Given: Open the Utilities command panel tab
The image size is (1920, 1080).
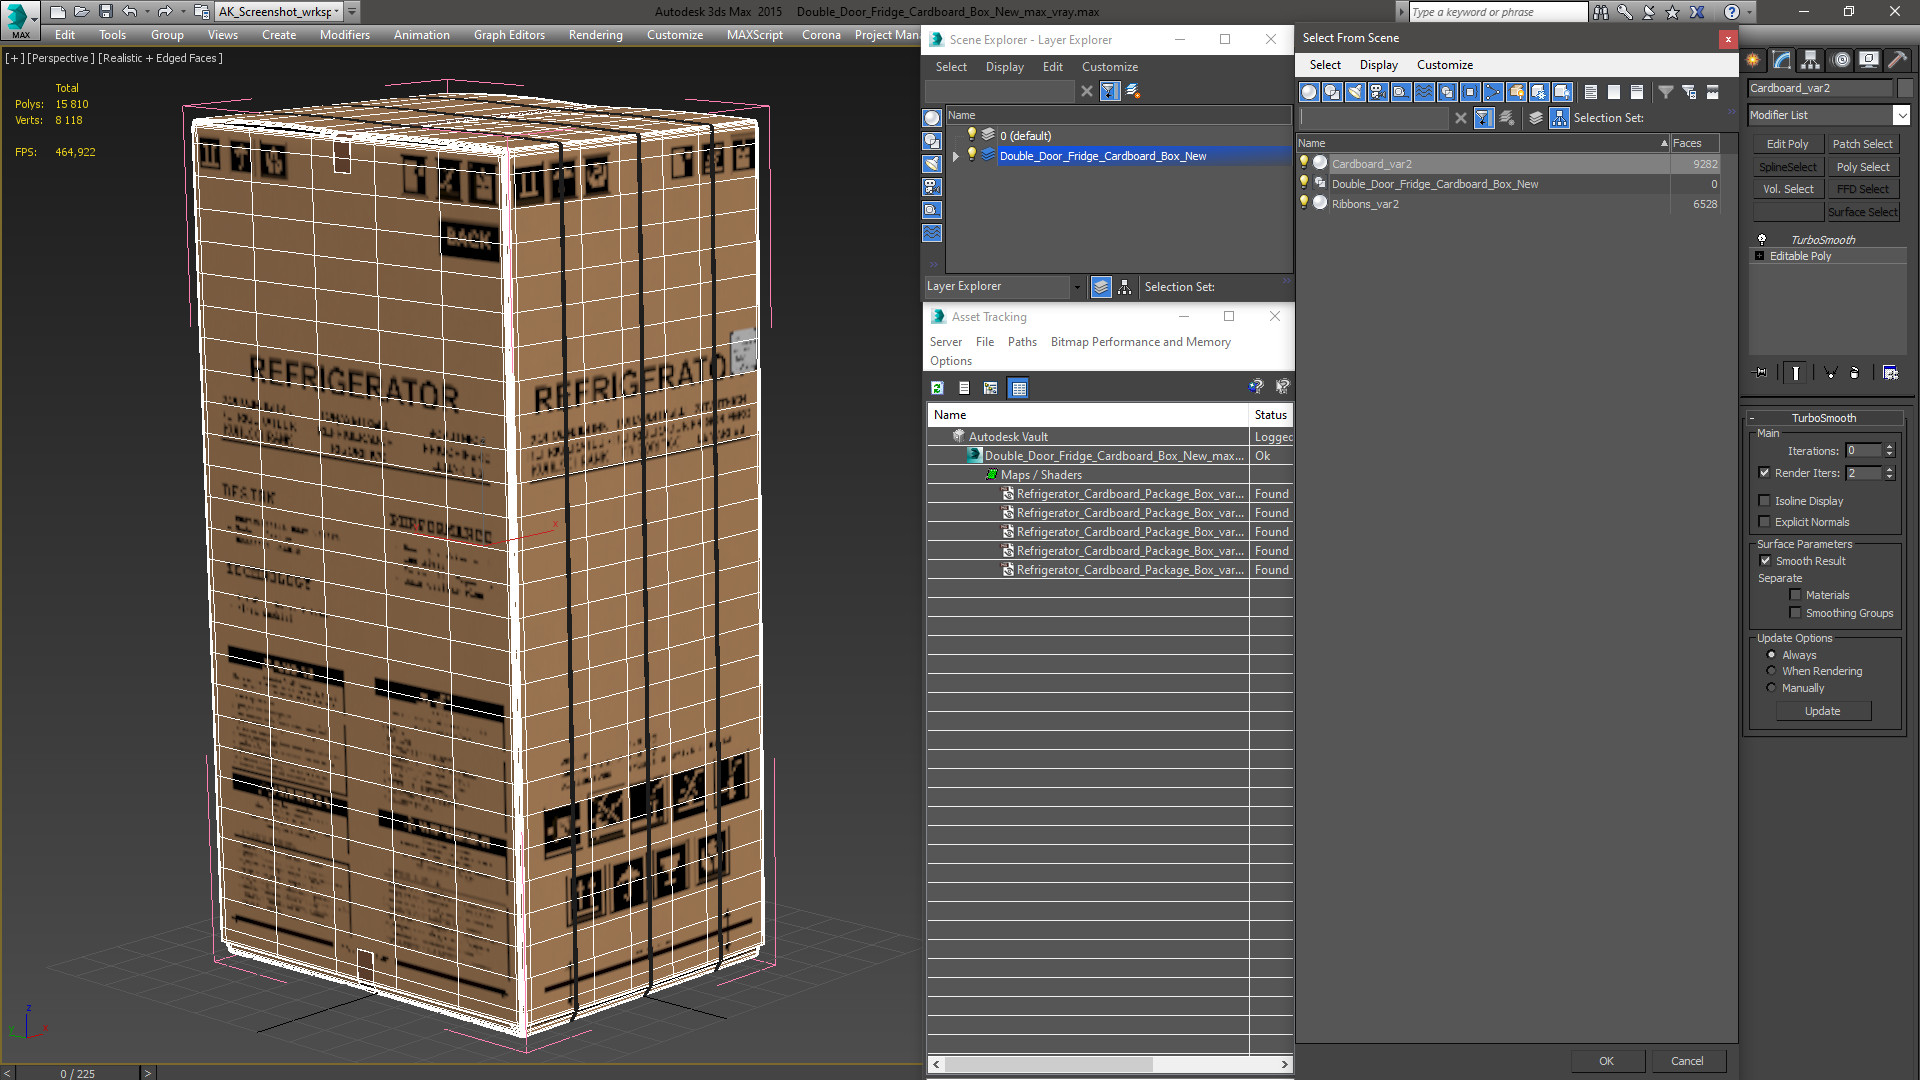Looking at the screenshot, I should click(1897, 60).
